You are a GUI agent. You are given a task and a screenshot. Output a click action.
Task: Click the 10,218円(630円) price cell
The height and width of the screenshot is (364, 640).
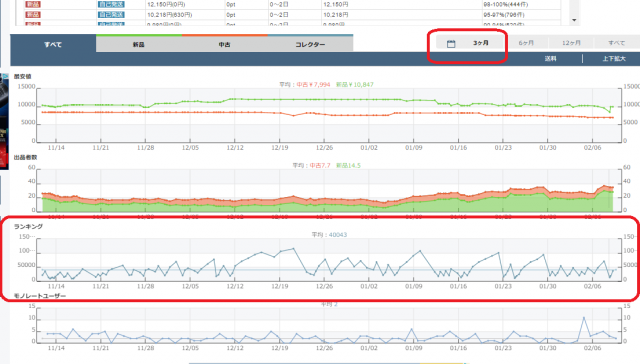(169, 15)
